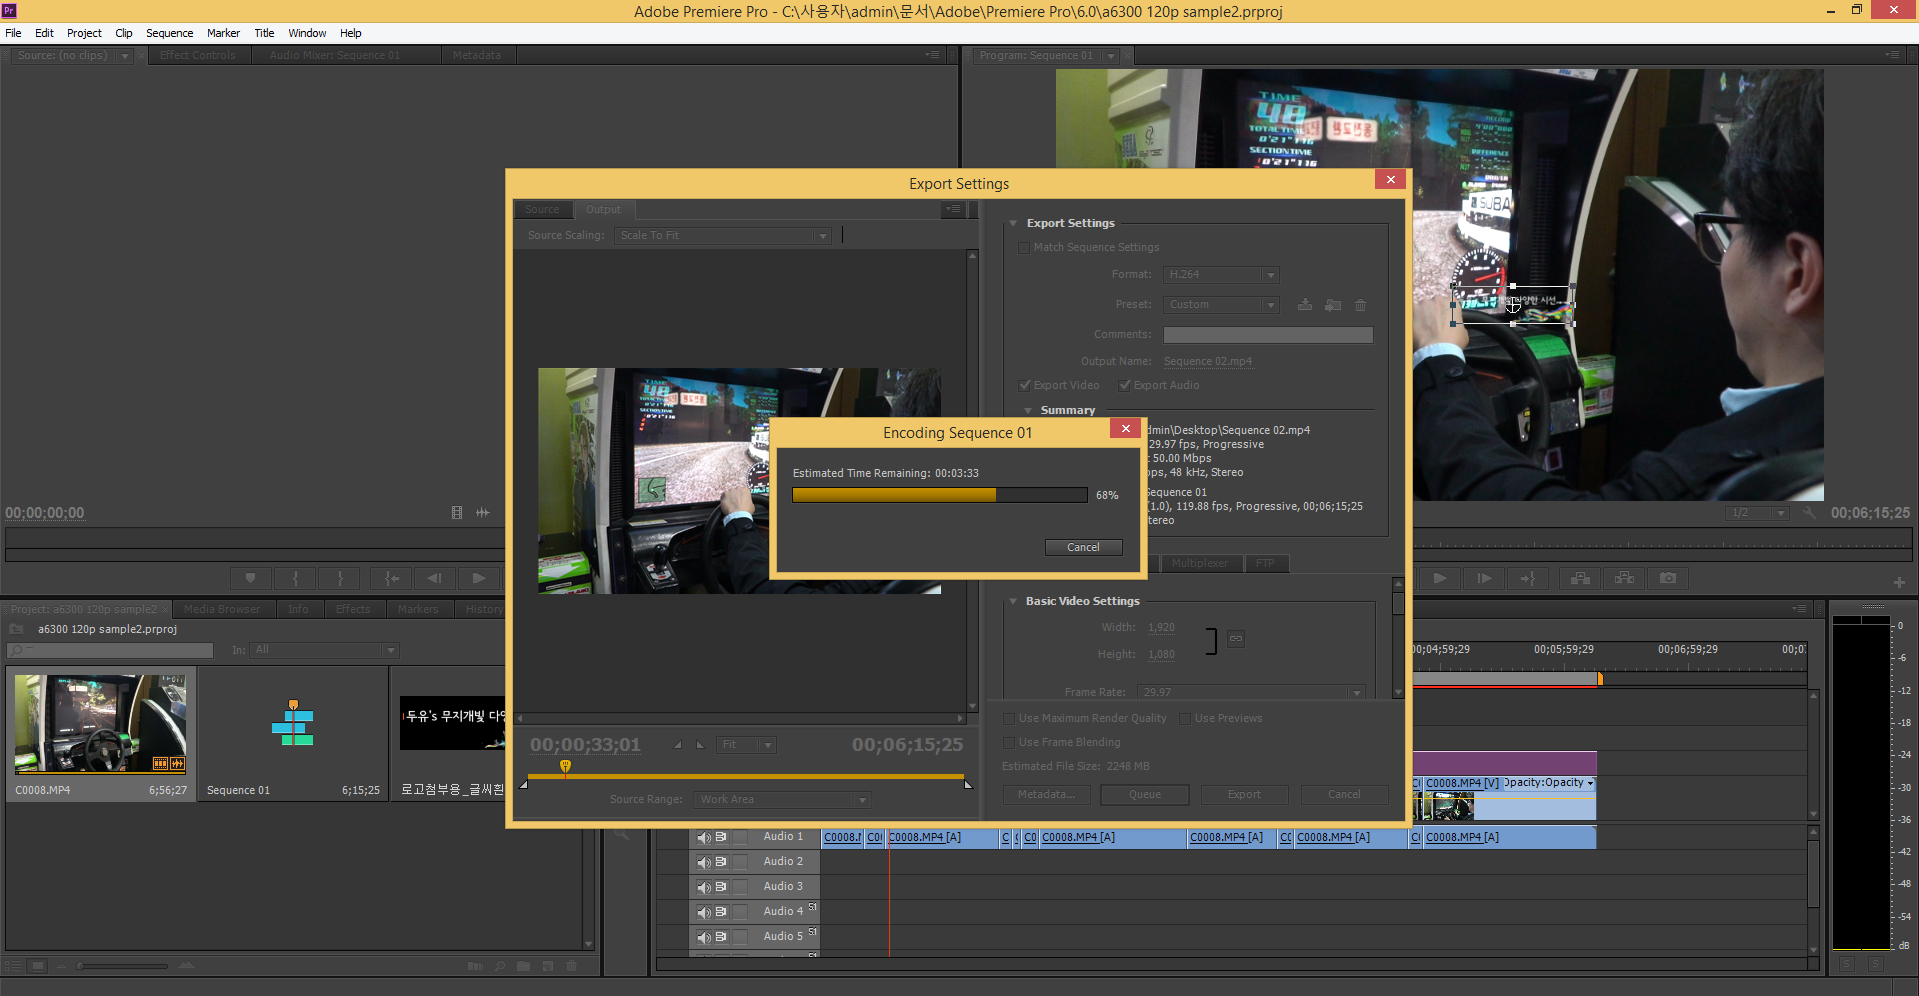Open the project panel In: All dropdown
1919x996 pixels.
324,650
